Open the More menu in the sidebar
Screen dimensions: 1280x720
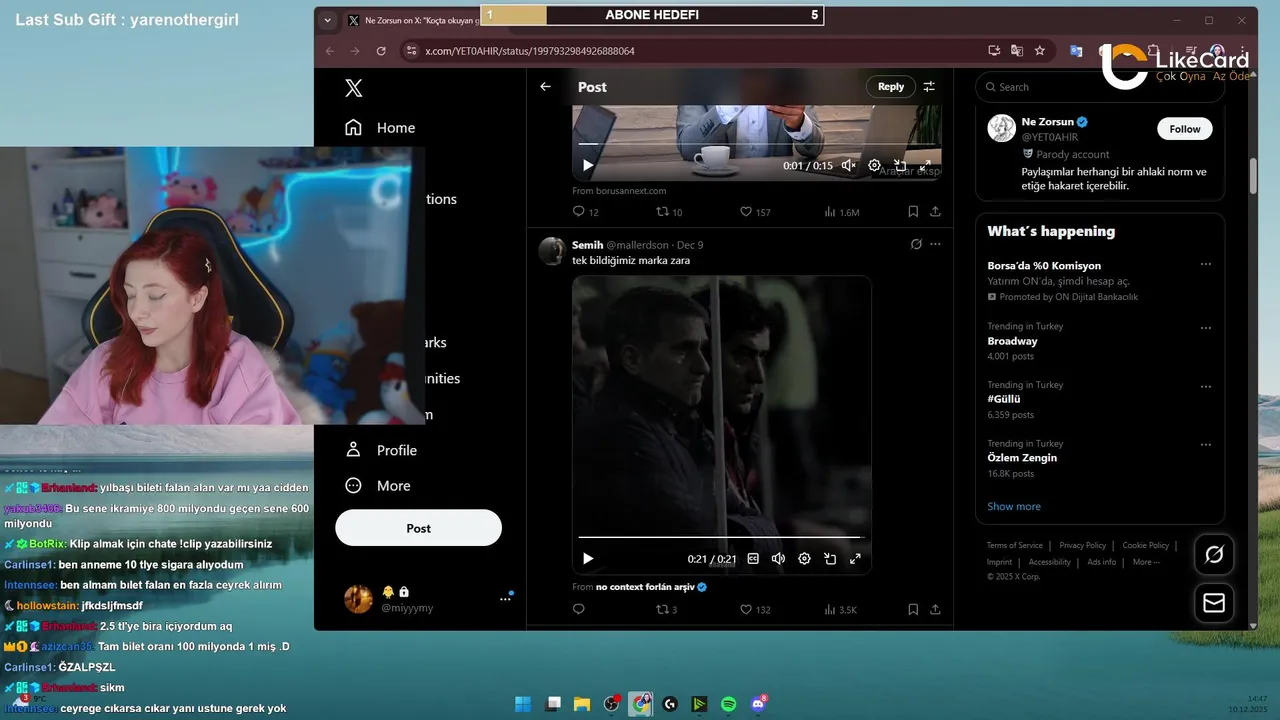378,486
